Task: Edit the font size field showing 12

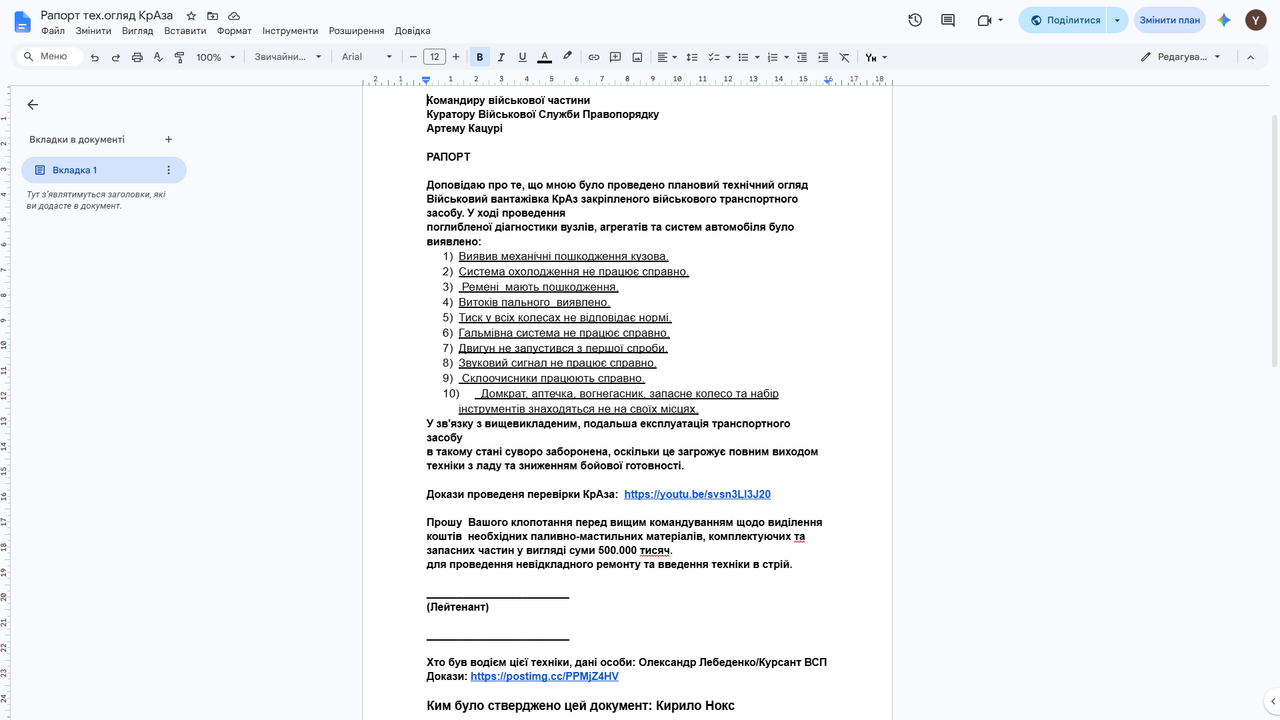Action: point(434,57)
